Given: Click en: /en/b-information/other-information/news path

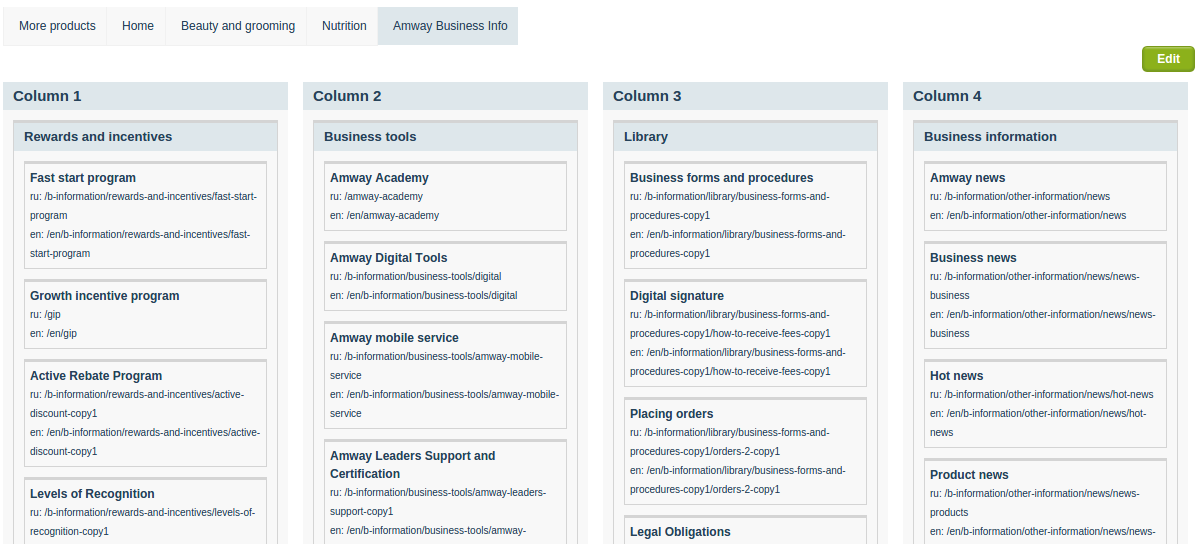Looking at the screenshot, I should (1028, 216).
